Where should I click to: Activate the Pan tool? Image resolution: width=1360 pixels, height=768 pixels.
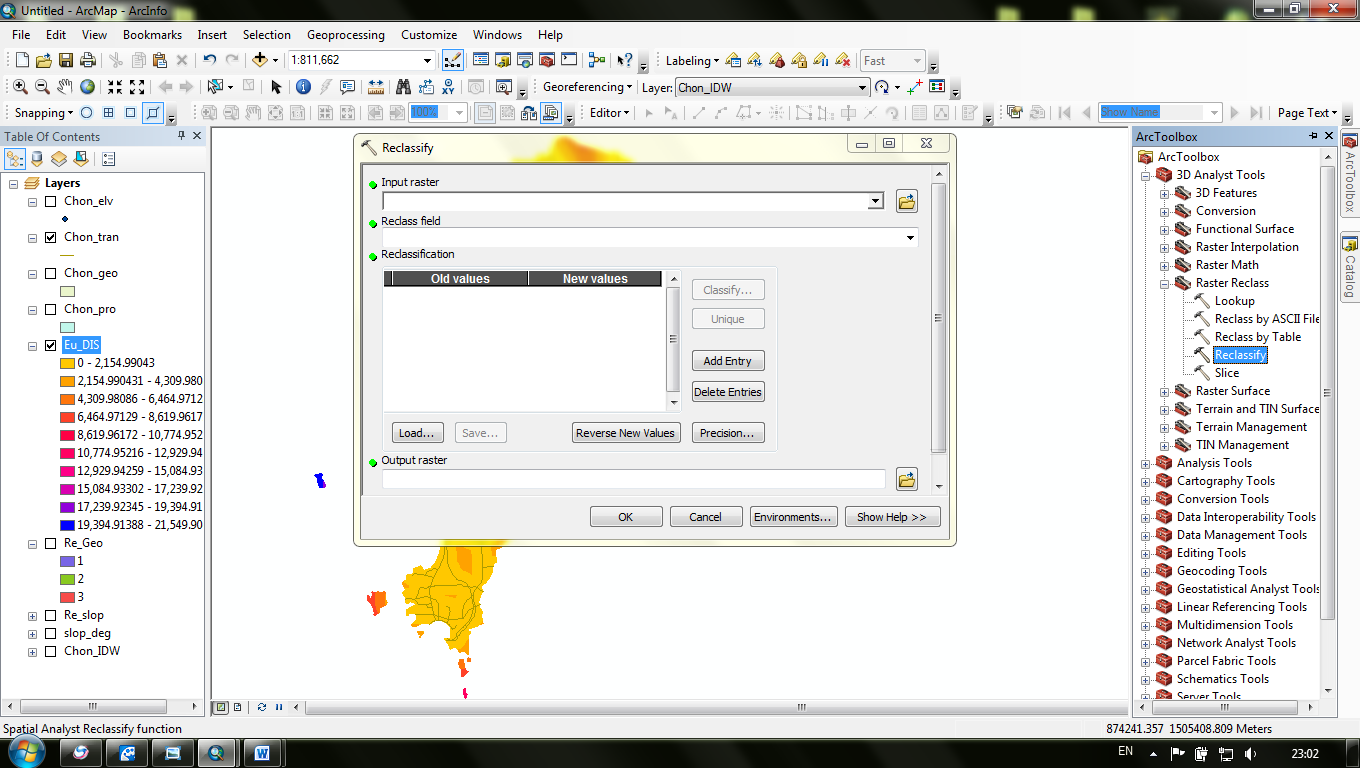pos(63,86)
